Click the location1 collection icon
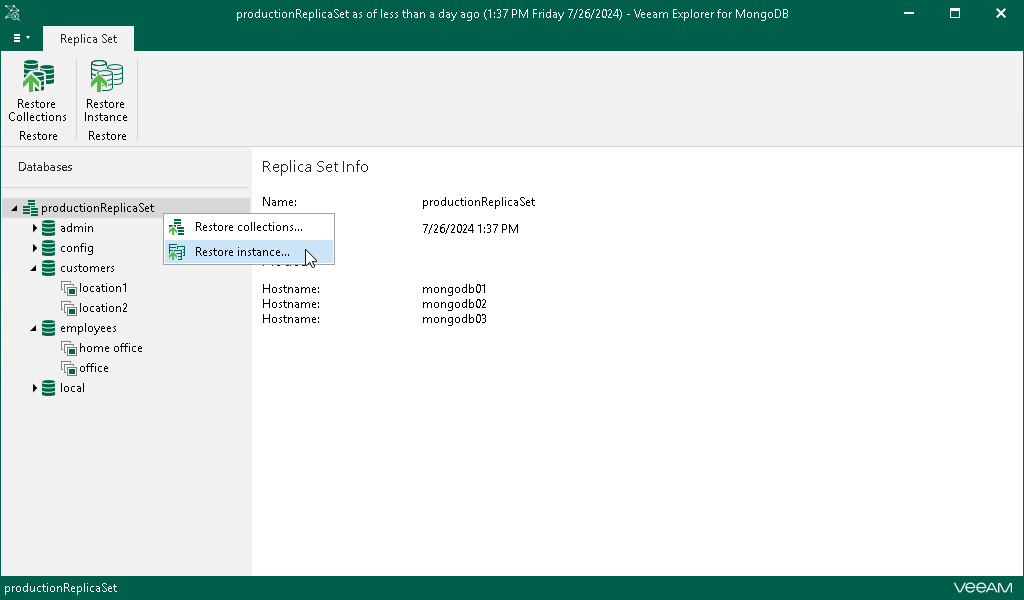This screenshot has height=600, width=1024. (x=69, y=289)
